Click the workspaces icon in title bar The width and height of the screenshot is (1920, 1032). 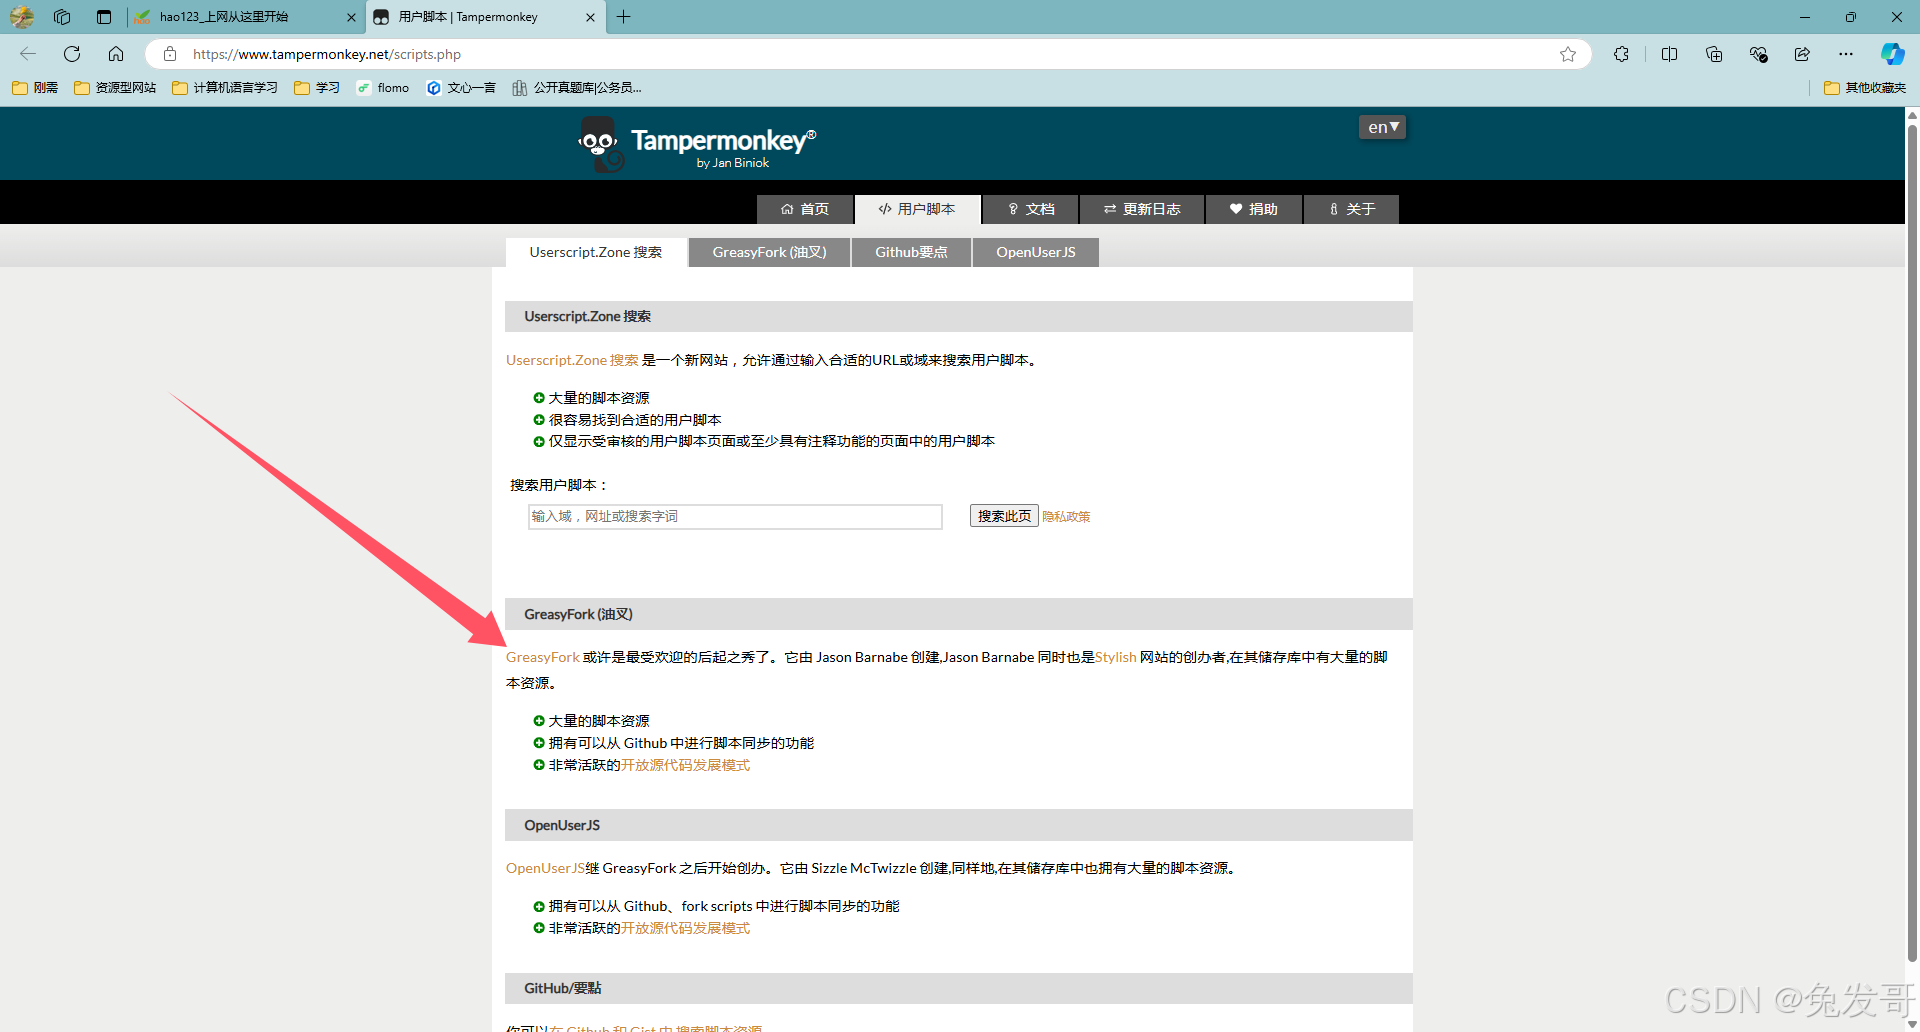tap(62, 17)
